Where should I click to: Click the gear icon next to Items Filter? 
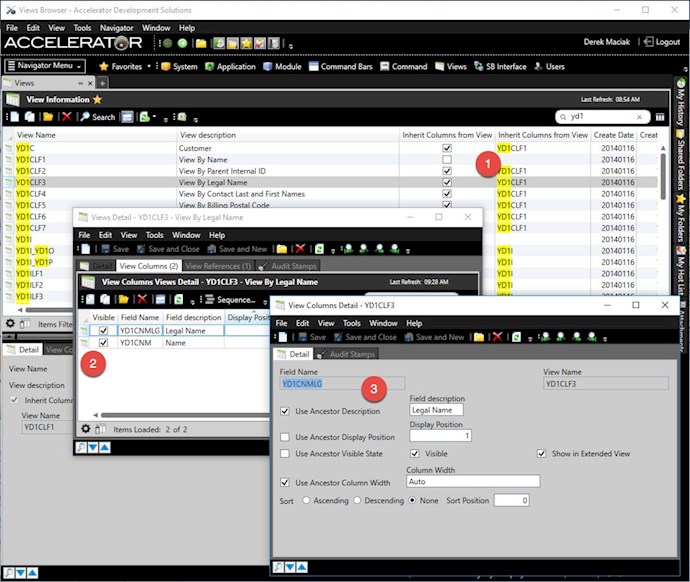click(x=10, y=324)
